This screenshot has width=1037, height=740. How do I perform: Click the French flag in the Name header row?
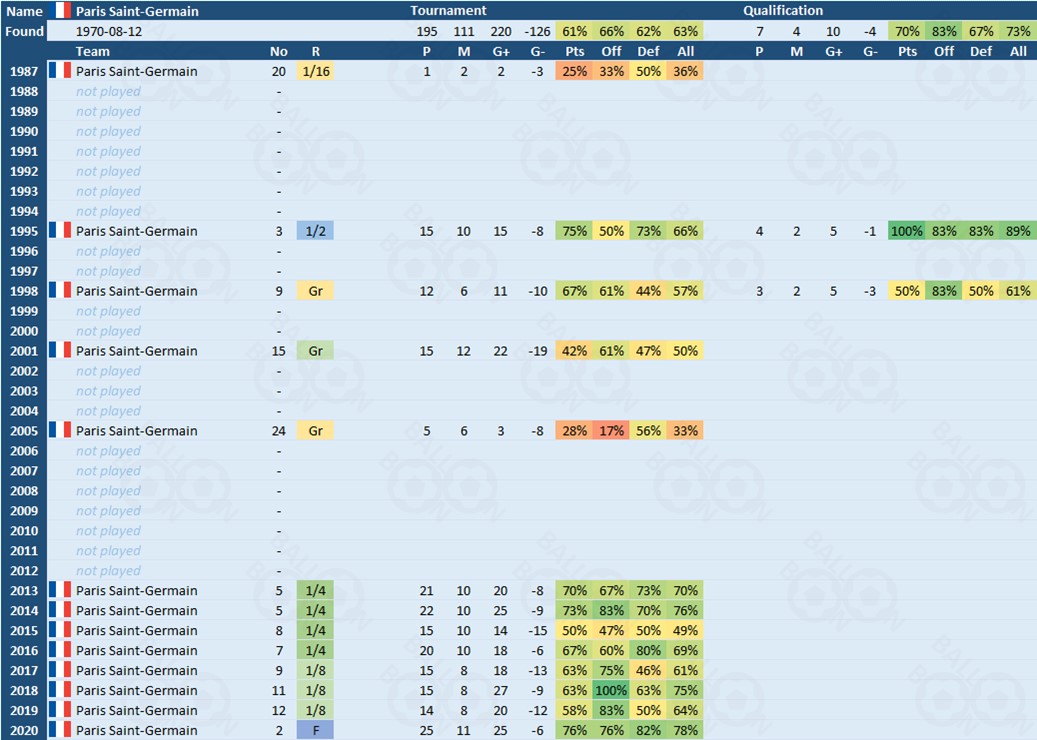(x=61, y=11)
